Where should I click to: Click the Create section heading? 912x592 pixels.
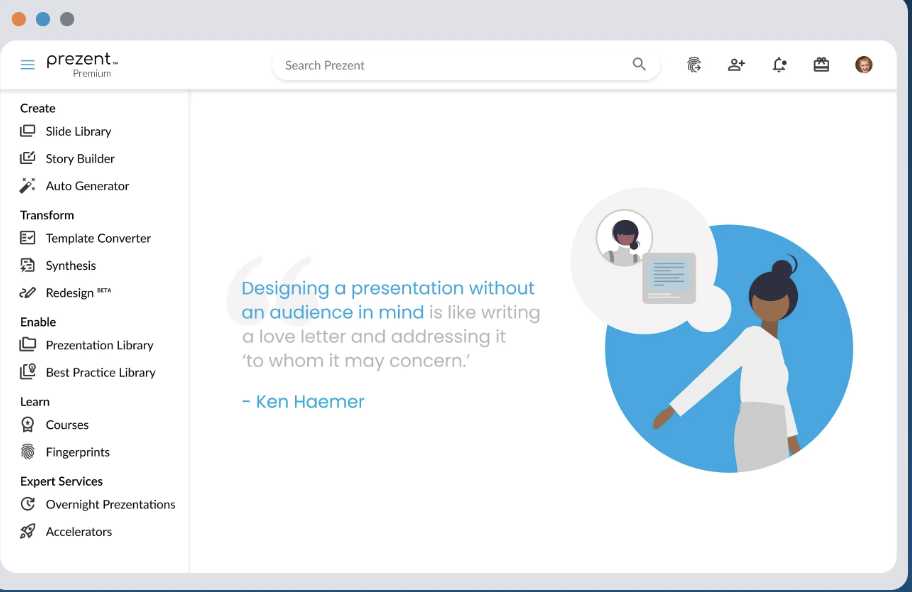point(38,108)
